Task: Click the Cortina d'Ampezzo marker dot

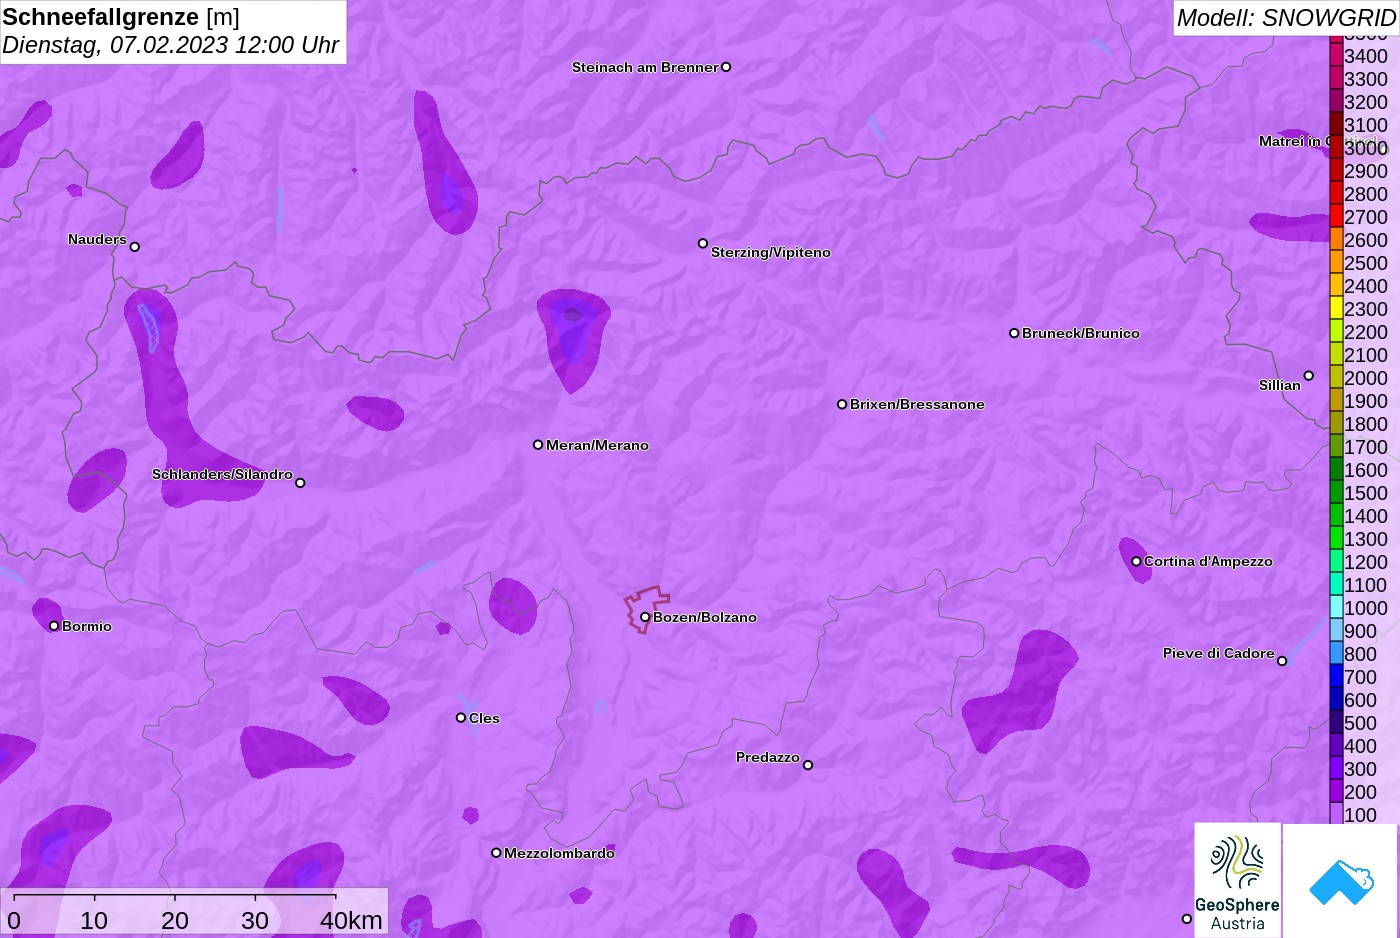Action: [1136, 561]
